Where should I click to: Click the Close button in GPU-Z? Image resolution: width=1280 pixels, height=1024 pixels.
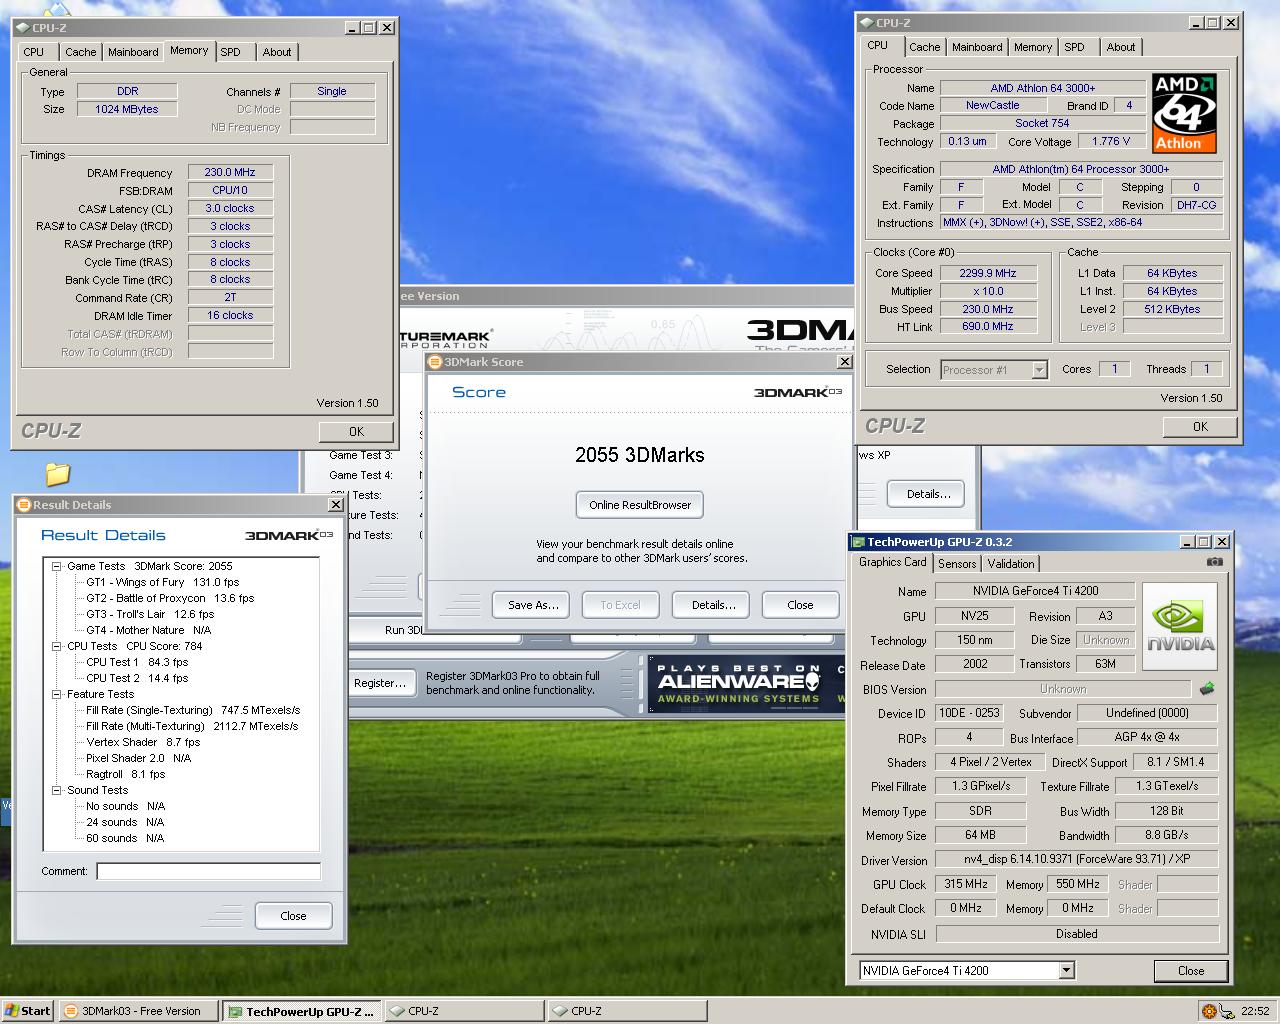pyautogui.click(x=1191, y=970)
